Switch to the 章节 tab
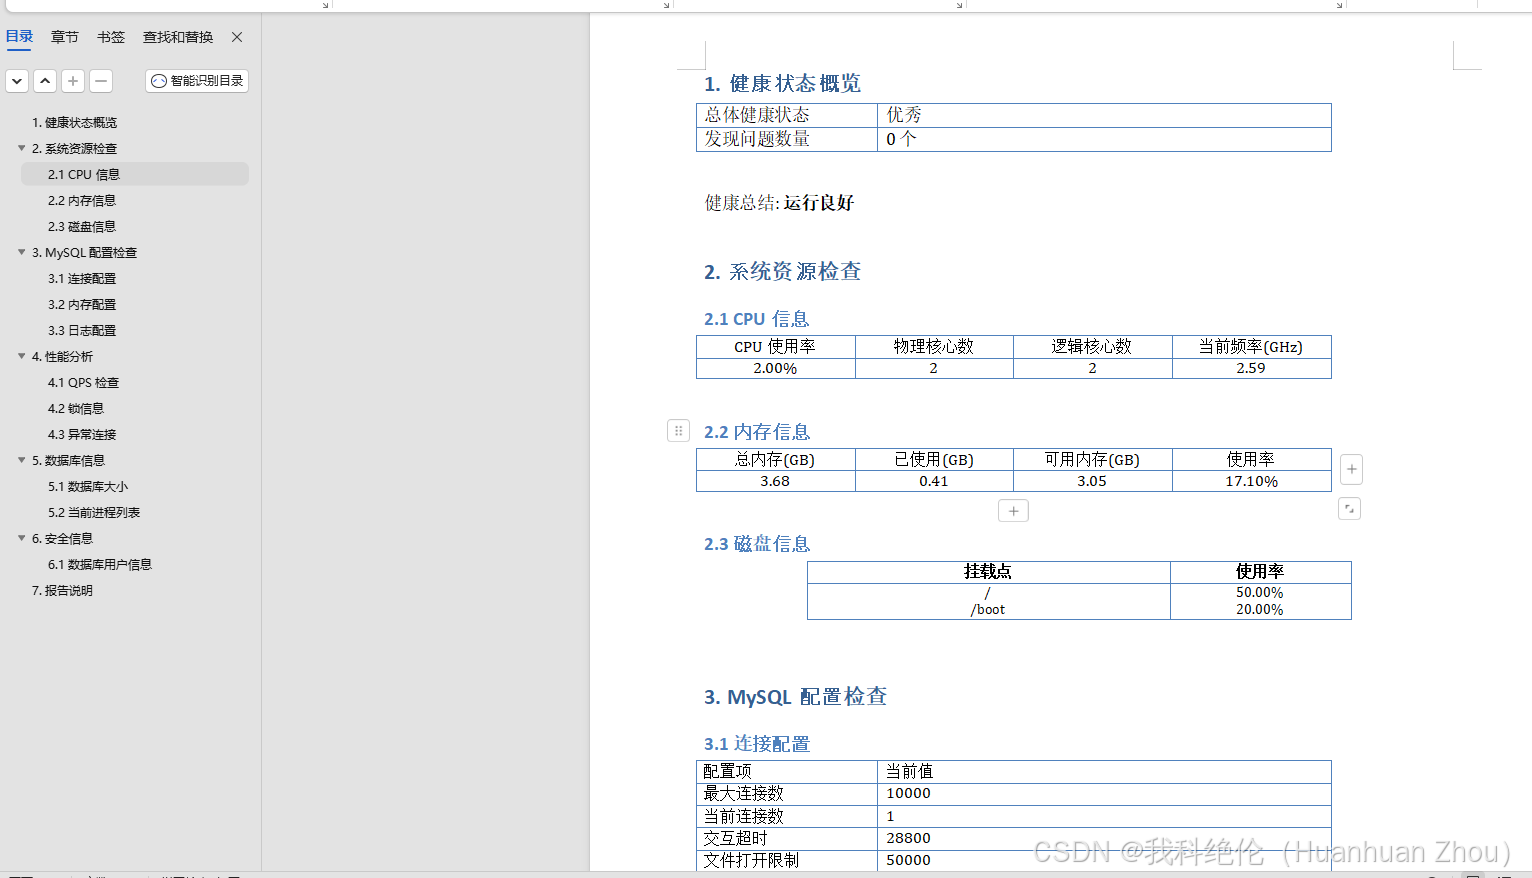The width and height of the screenshot is (1532, 878). pyautogui.click(x=64, y=37)
